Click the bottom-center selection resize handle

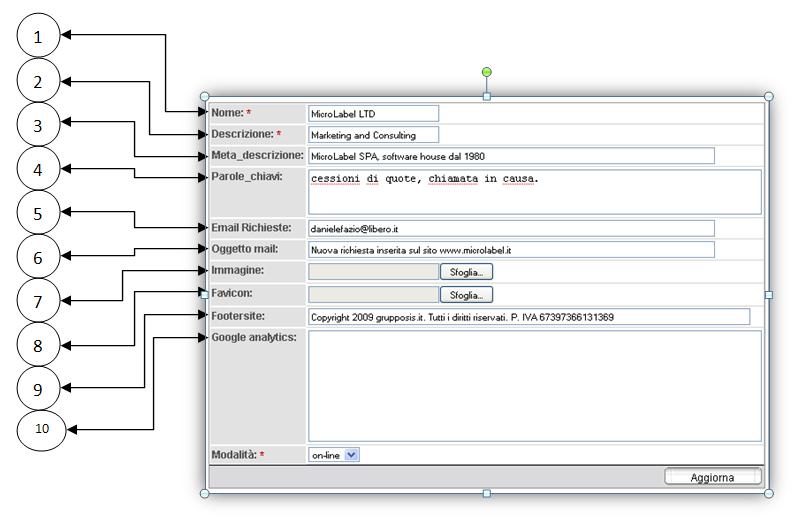pos(486,493)
